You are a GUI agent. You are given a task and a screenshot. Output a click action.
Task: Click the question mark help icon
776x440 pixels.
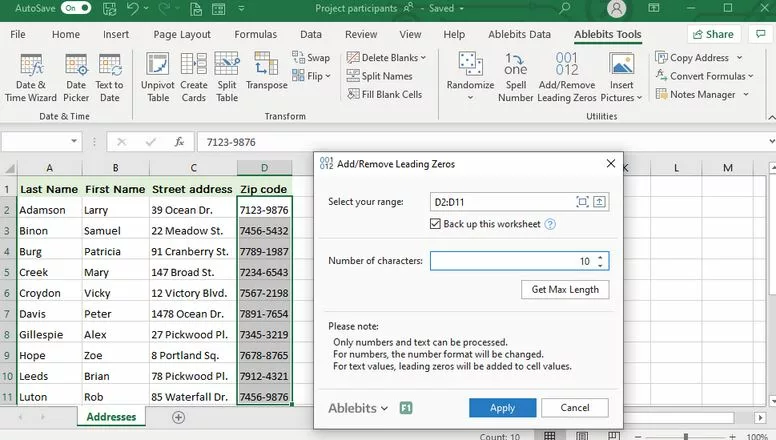point(550,224)
